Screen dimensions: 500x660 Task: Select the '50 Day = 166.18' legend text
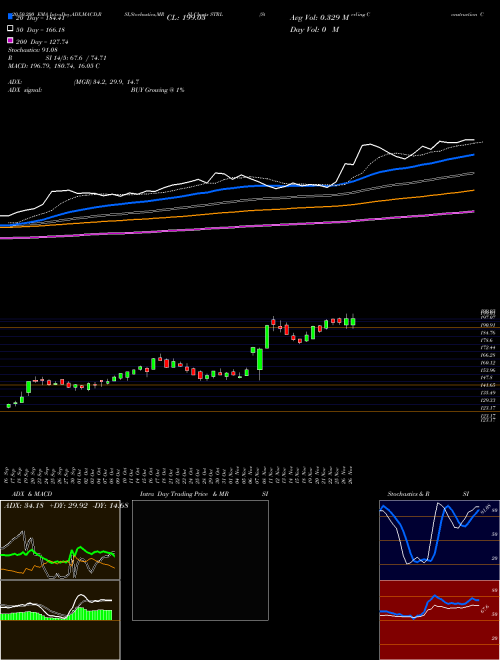point(40,30)
